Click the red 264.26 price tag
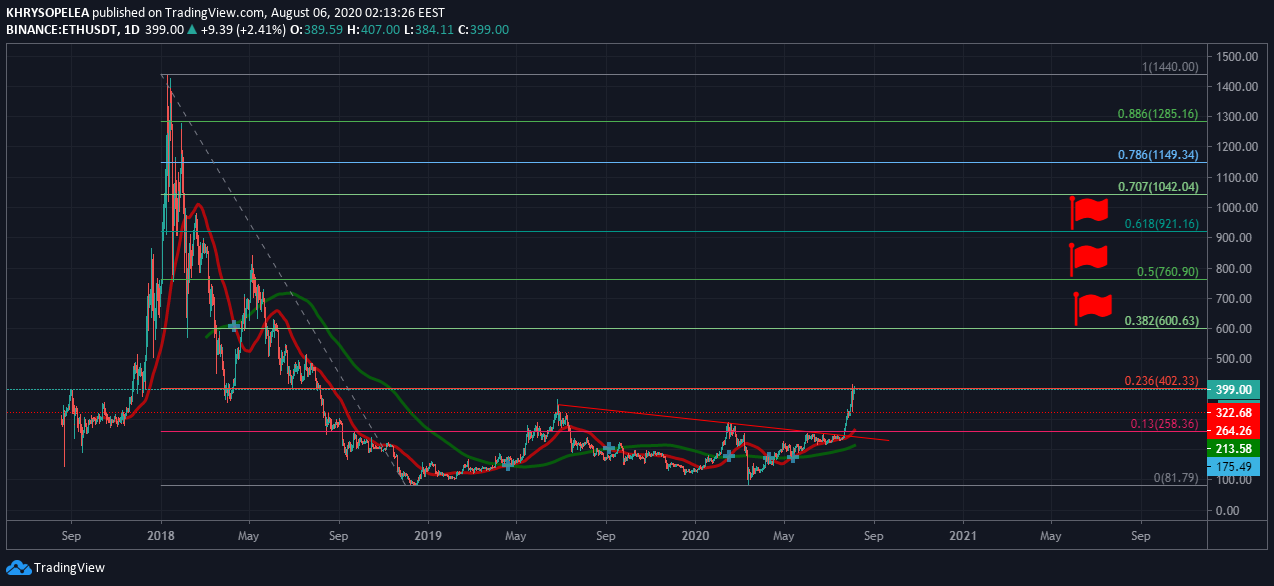Screen dimensions: 1274x586 (x=1234, y=431)
